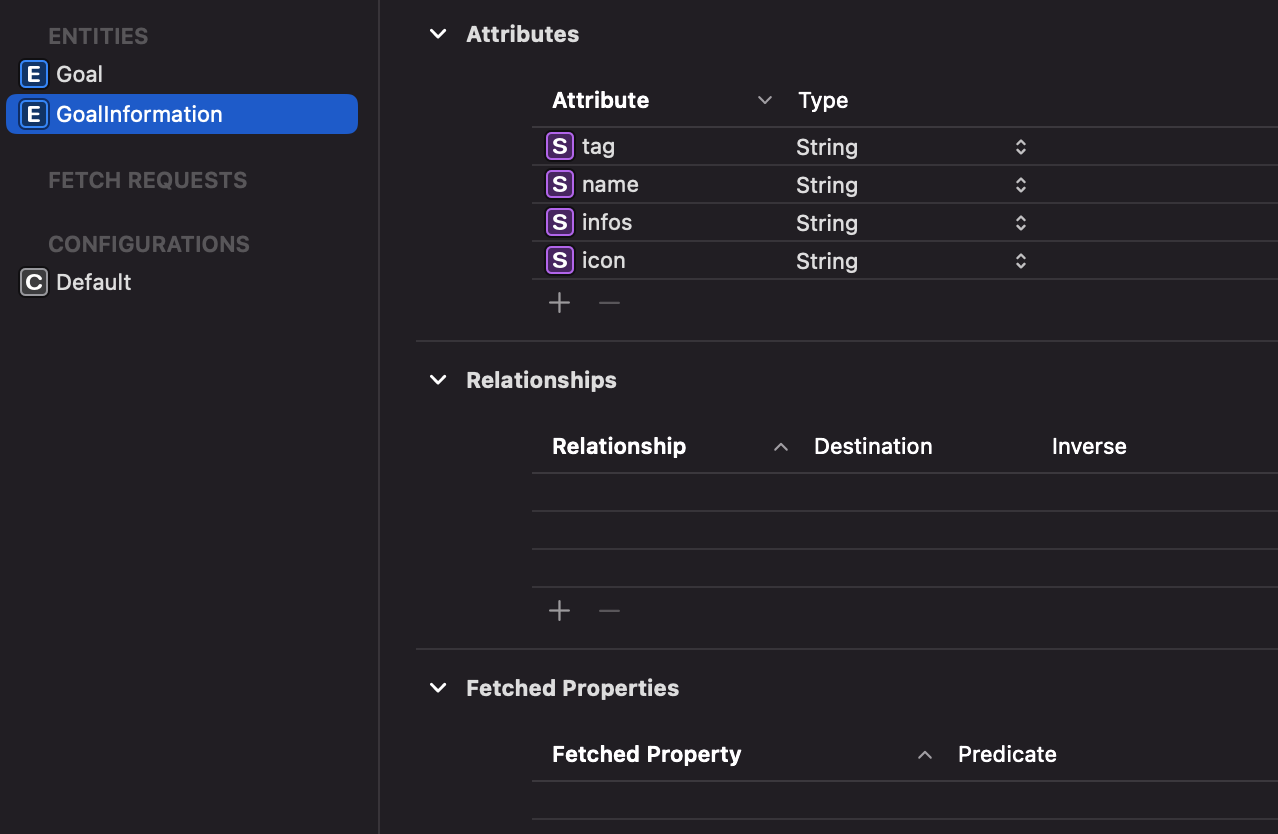1278x834 pixels.
Task: Remove relationship with minus button
Action: click(609, 611)
